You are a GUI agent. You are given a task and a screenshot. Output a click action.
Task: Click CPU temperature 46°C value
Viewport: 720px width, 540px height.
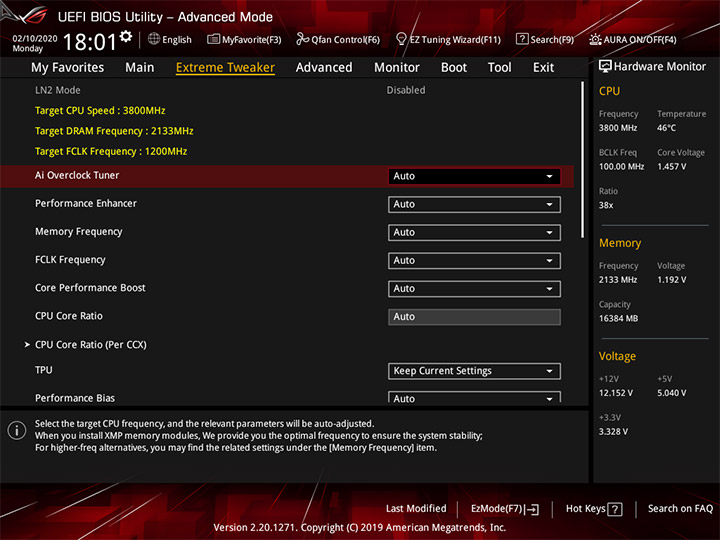666,128
